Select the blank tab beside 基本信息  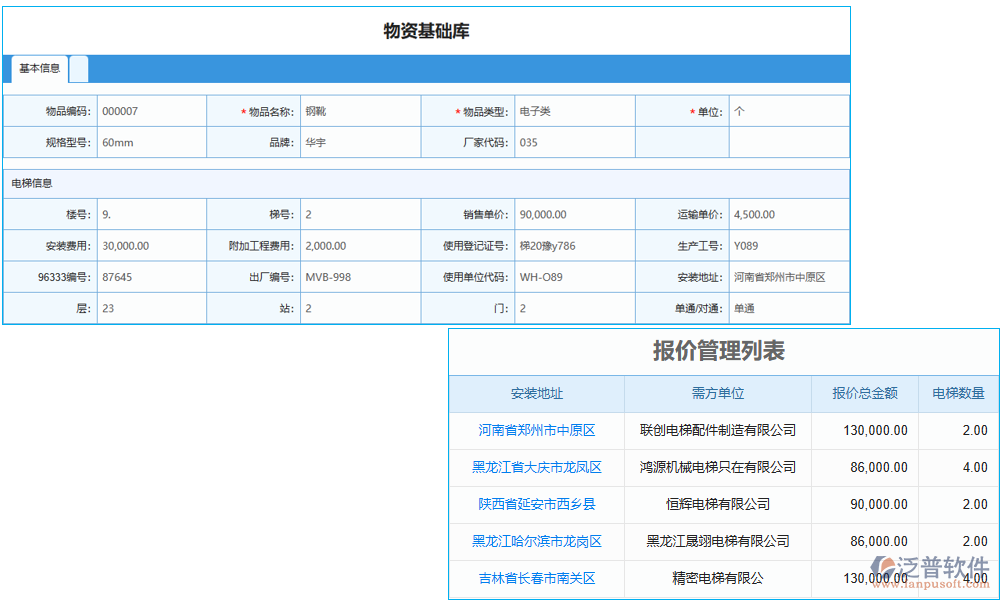tap(79, 69)
